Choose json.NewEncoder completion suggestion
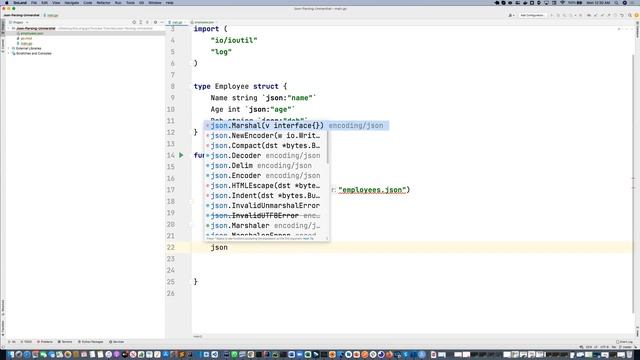 (266, 136)
